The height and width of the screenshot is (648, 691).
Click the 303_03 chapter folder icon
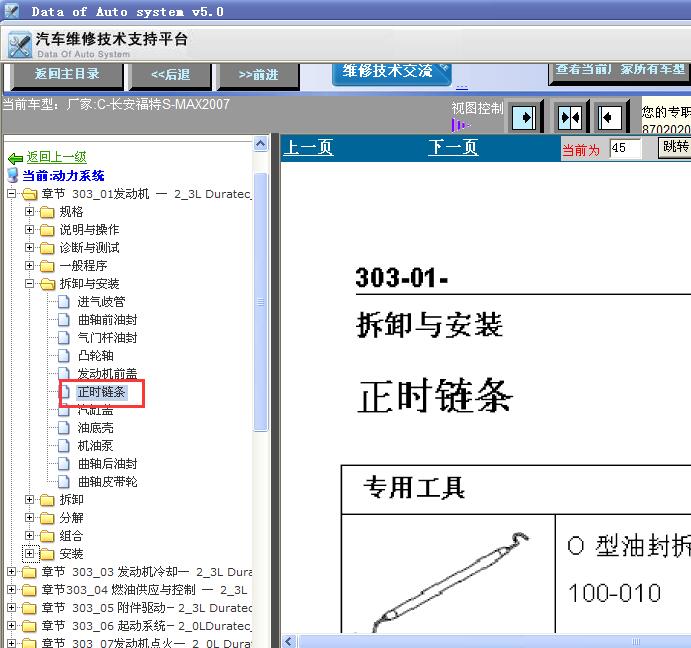coord(29,573)
